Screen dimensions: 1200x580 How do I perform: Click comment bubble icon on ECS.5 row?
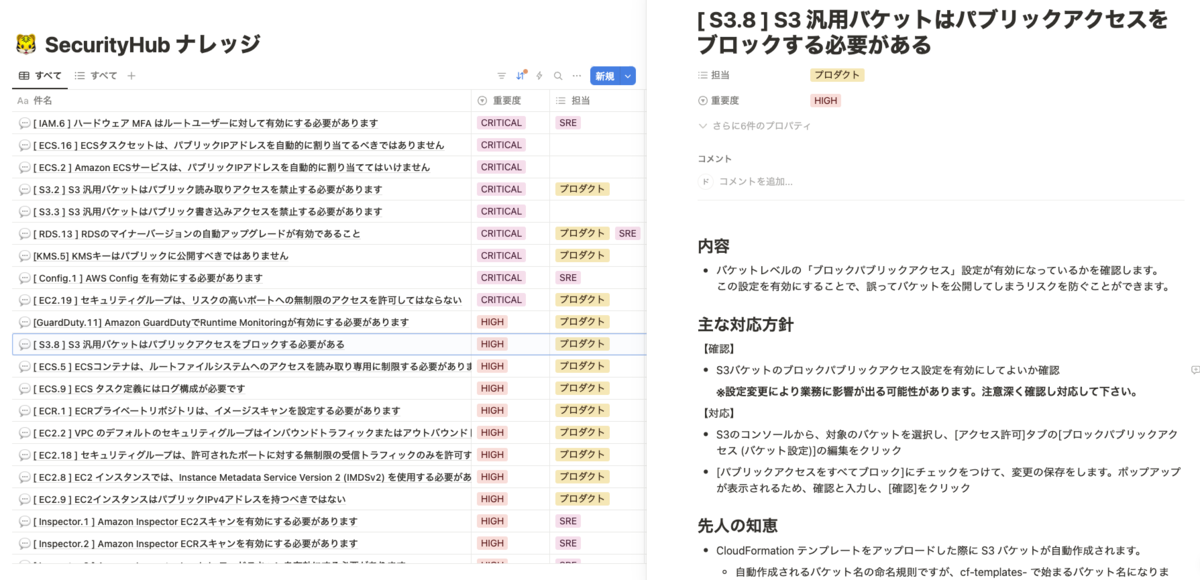(25, 366)
